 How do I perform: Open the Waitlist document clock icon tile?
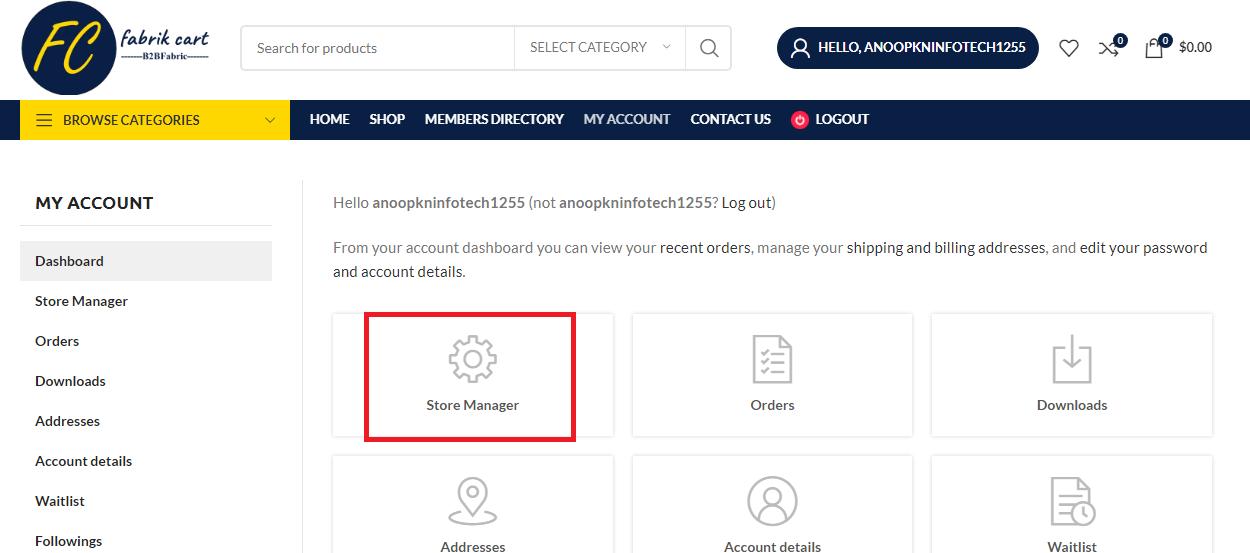pyautogui.click(x=1072, y=505)
